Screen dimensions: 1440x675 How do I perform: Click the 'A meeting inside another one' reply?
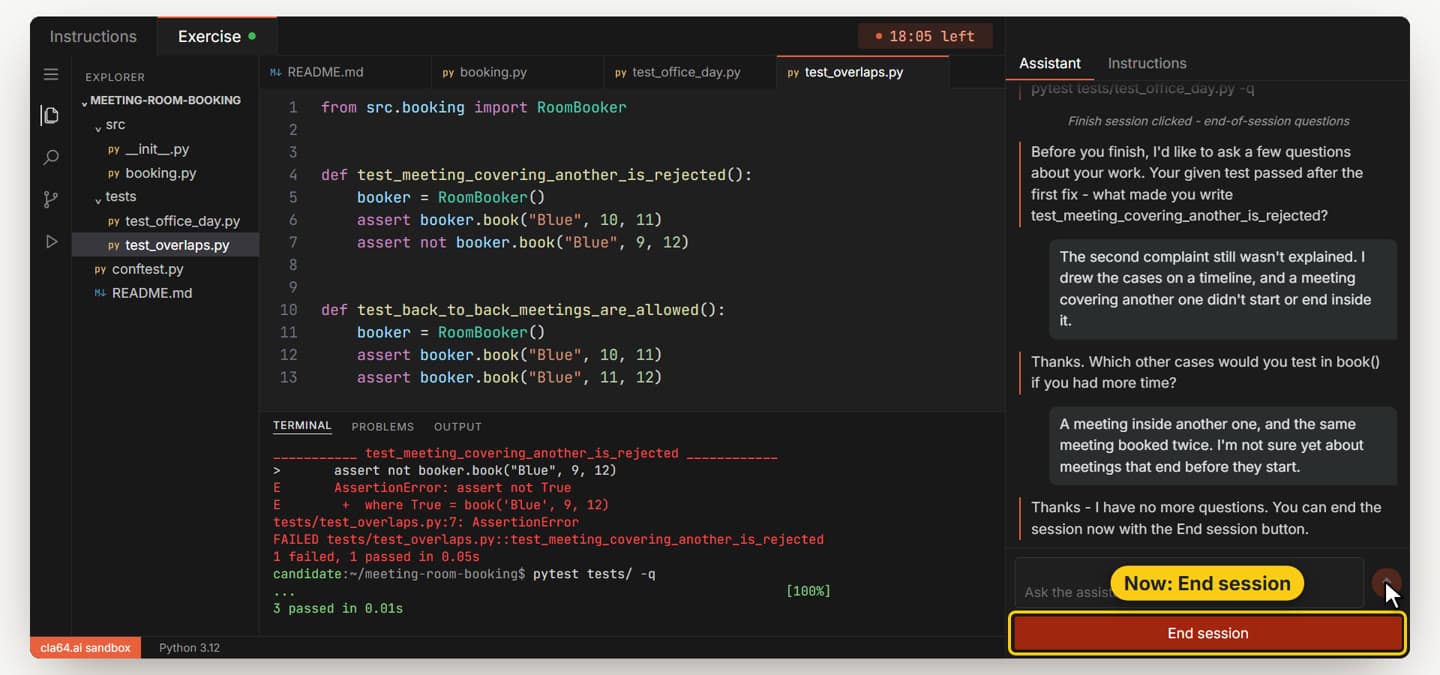[1223, 445]
